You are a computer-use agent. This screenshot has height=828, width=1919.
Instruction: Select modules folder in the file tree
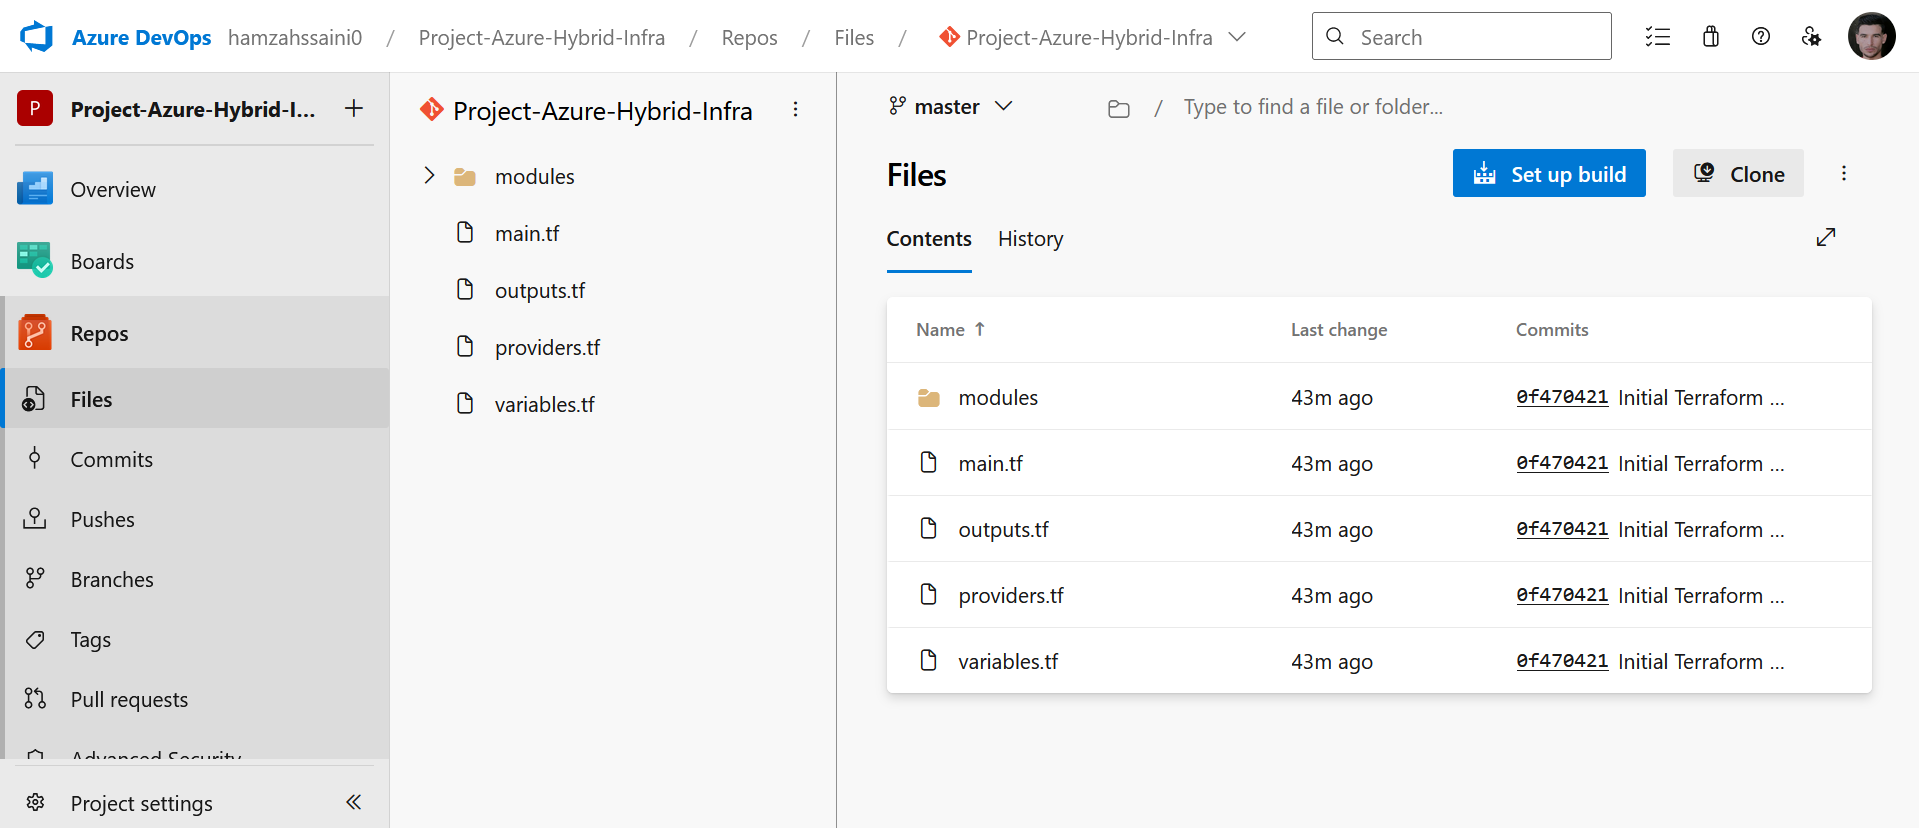[534, 176]
